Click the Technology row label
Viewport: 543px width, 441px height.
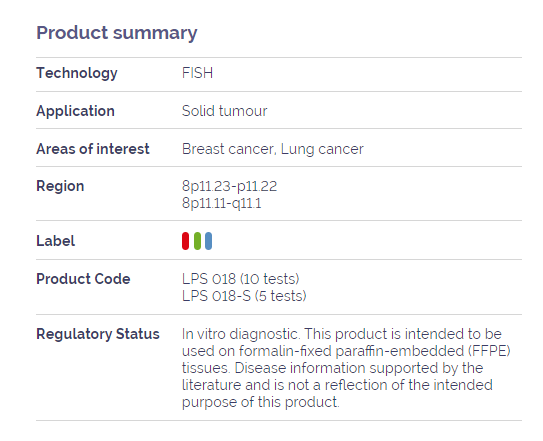[77, 73]
